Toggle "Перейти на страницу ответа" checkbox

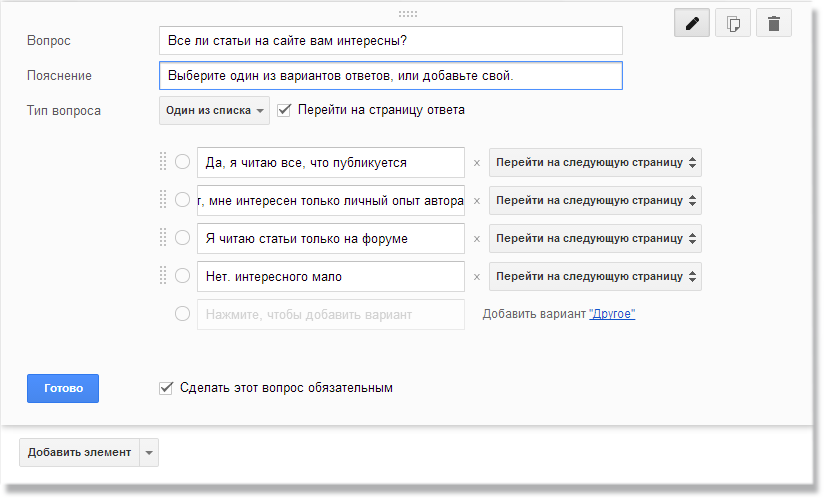tap(284, 110)
